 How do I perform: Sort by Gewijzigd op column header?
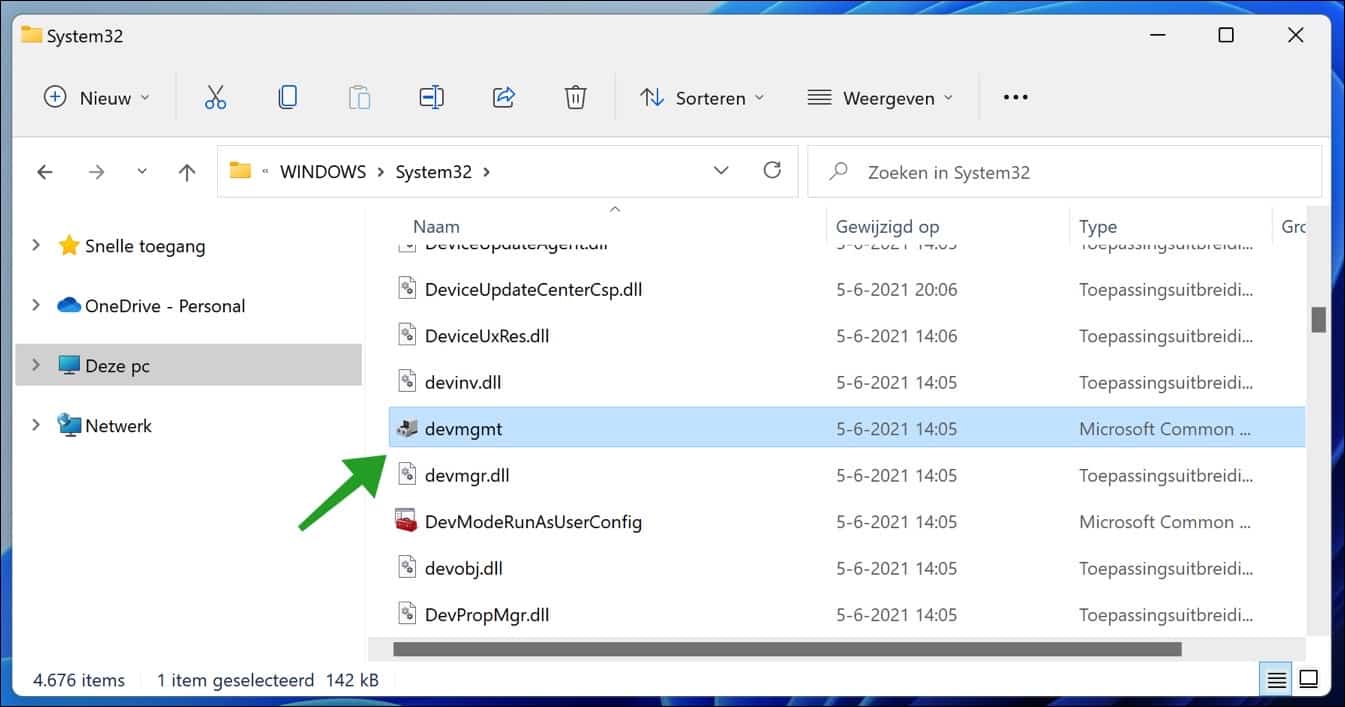coord(887,227)
